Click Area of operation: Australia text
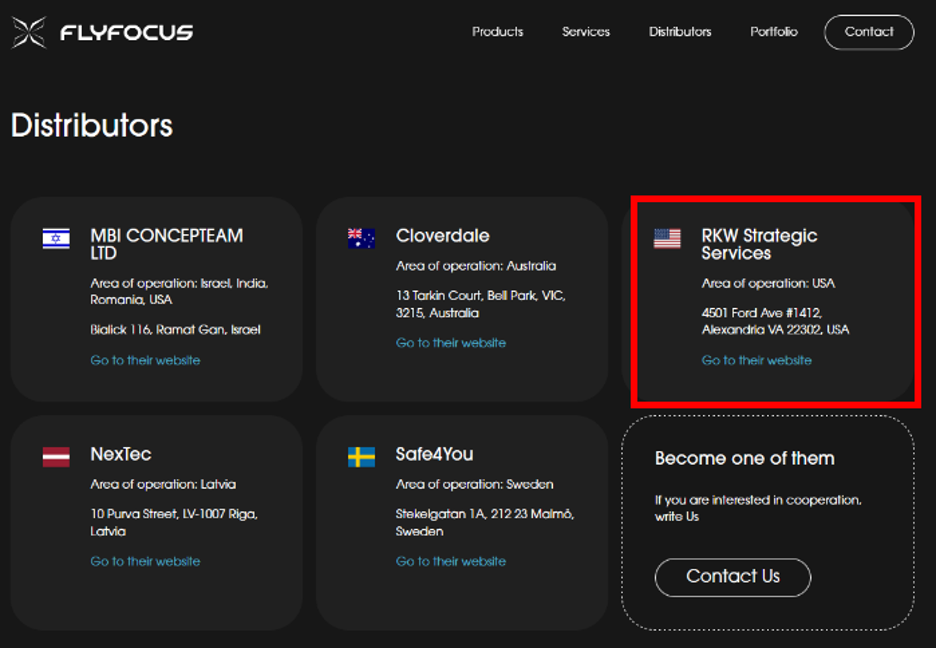 tap(476, 266)
